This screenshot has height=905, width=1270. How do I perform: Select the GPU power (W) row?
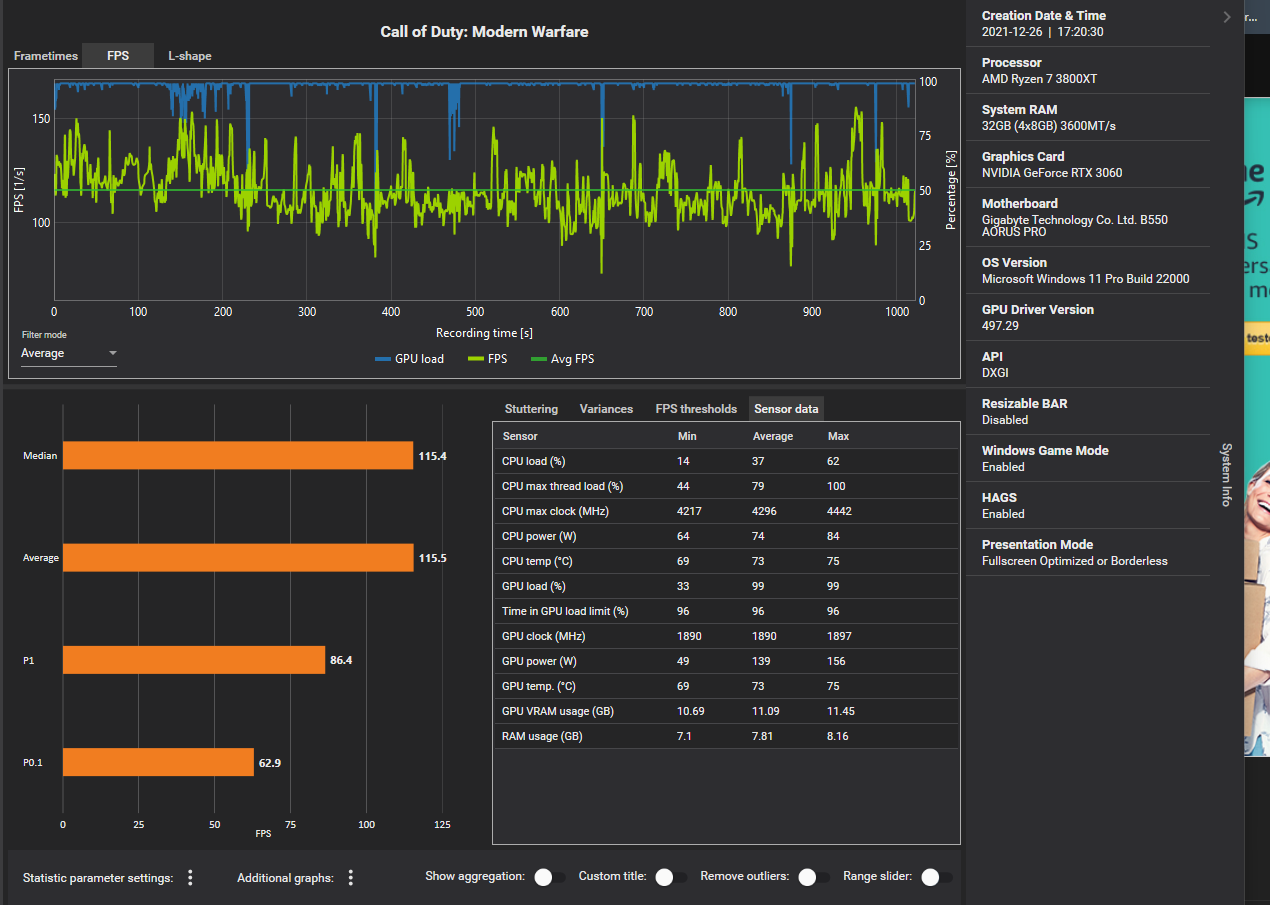[x=726, y=661]
